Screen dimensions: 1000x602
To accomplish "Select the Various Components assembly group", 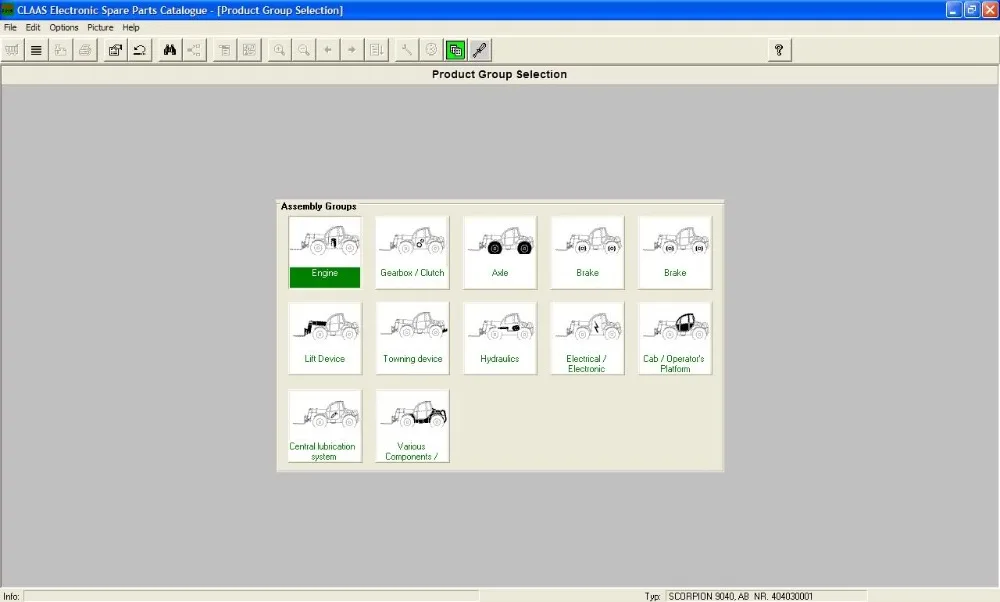I will point(413,426).
